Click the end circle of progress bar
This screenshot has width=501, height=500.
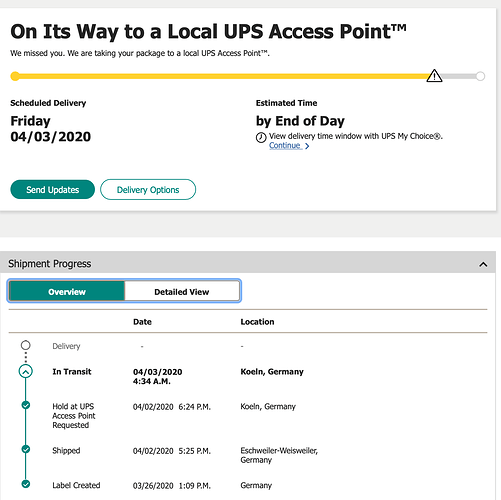tap(480, 76)
